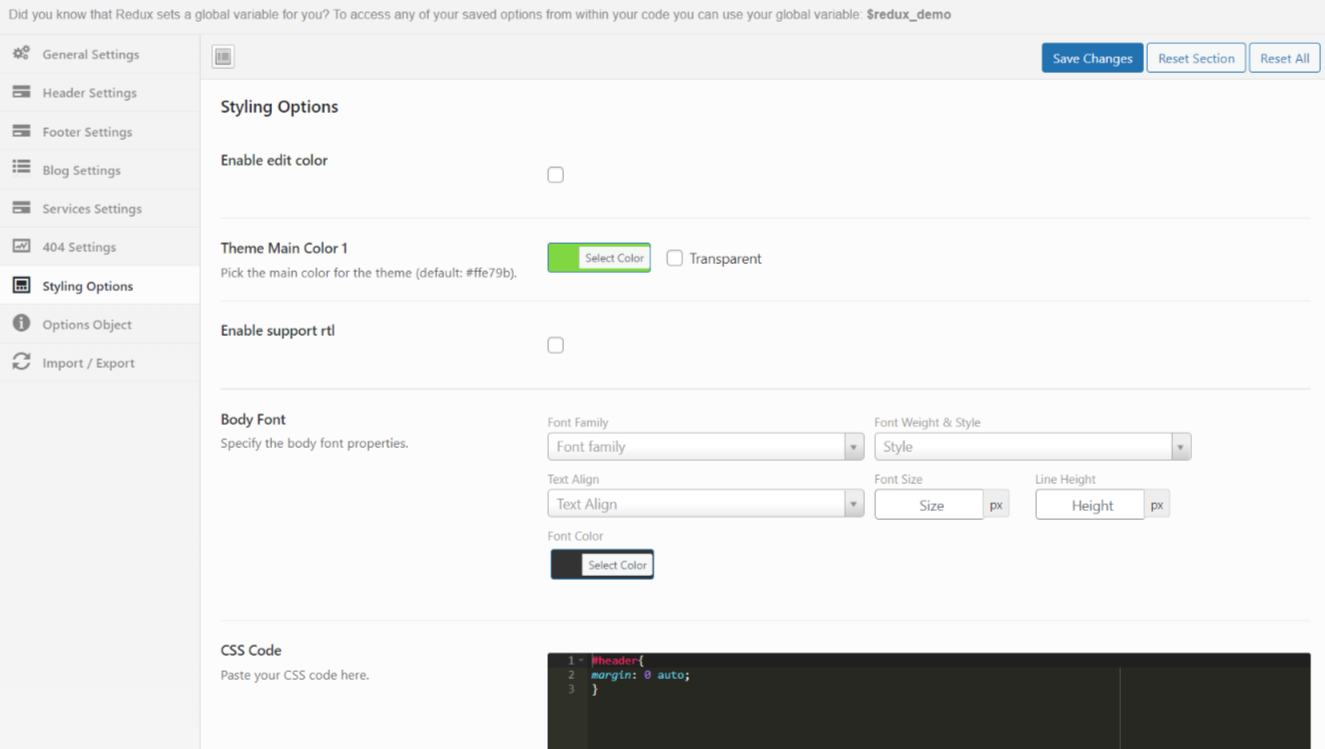
Task: Toggle the expand-all sections icon in toolbar
Action: point(223,57)
